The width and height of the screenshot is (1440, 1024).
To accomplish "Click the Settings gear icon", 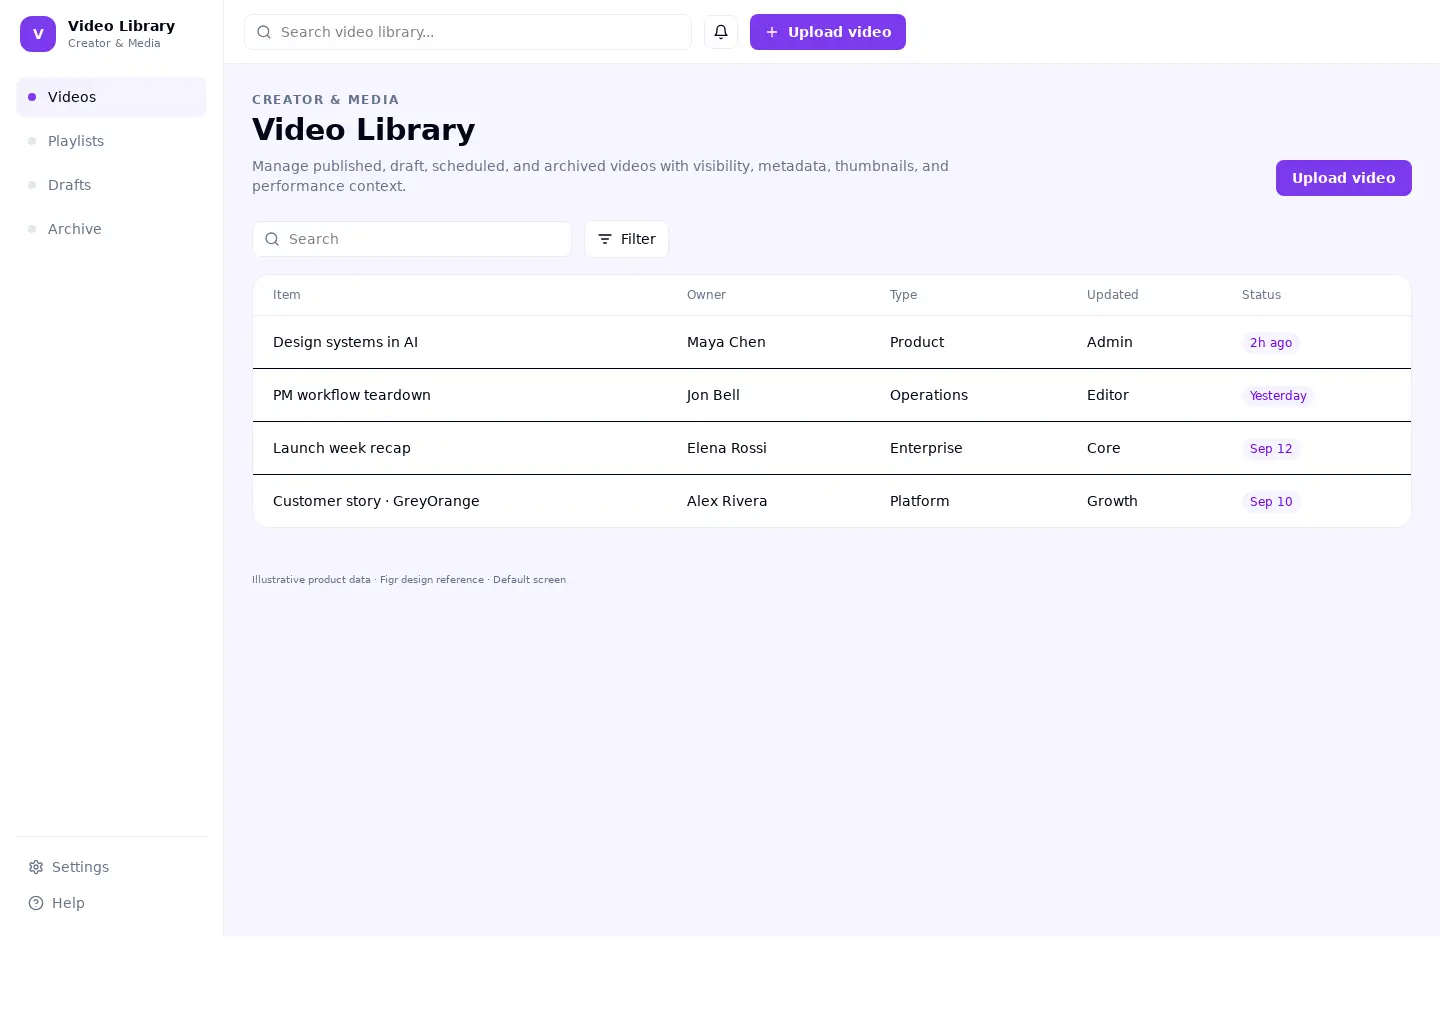I will pos(36,867).
